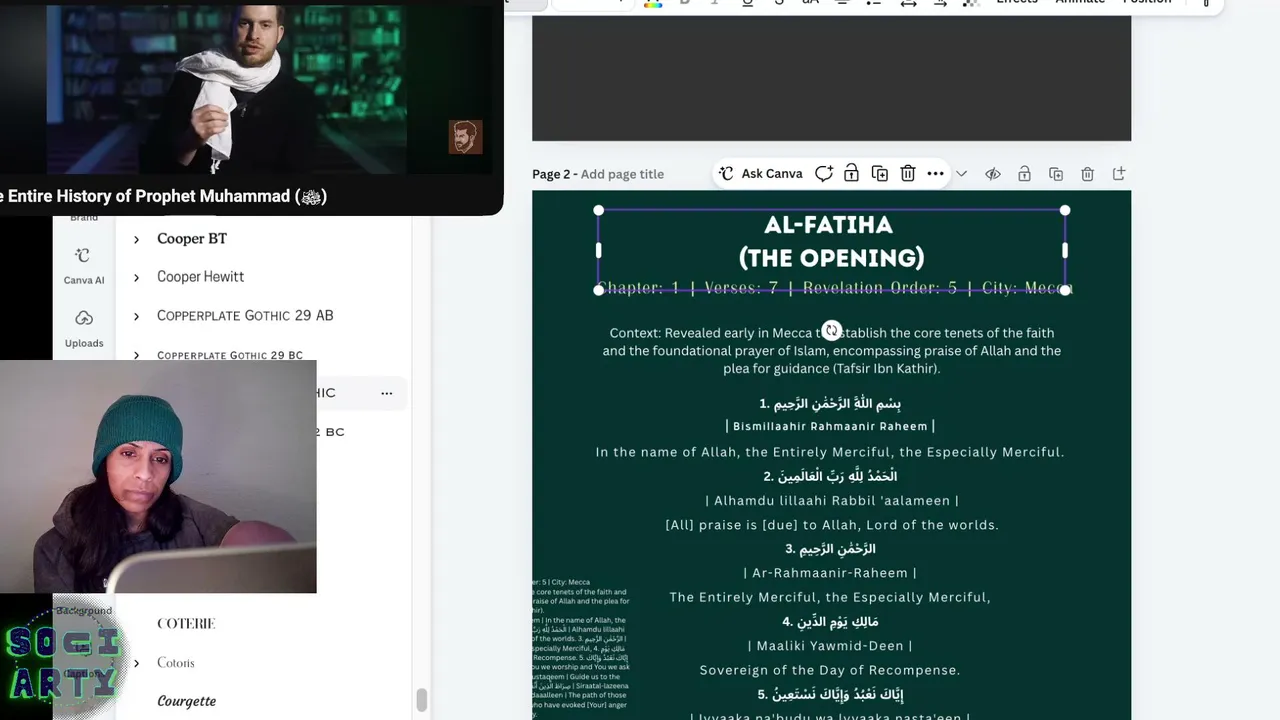Viewport: 1280px width, 720px height.
Task: Click the top-right selection corner handle
Action: pos(1065,210)
